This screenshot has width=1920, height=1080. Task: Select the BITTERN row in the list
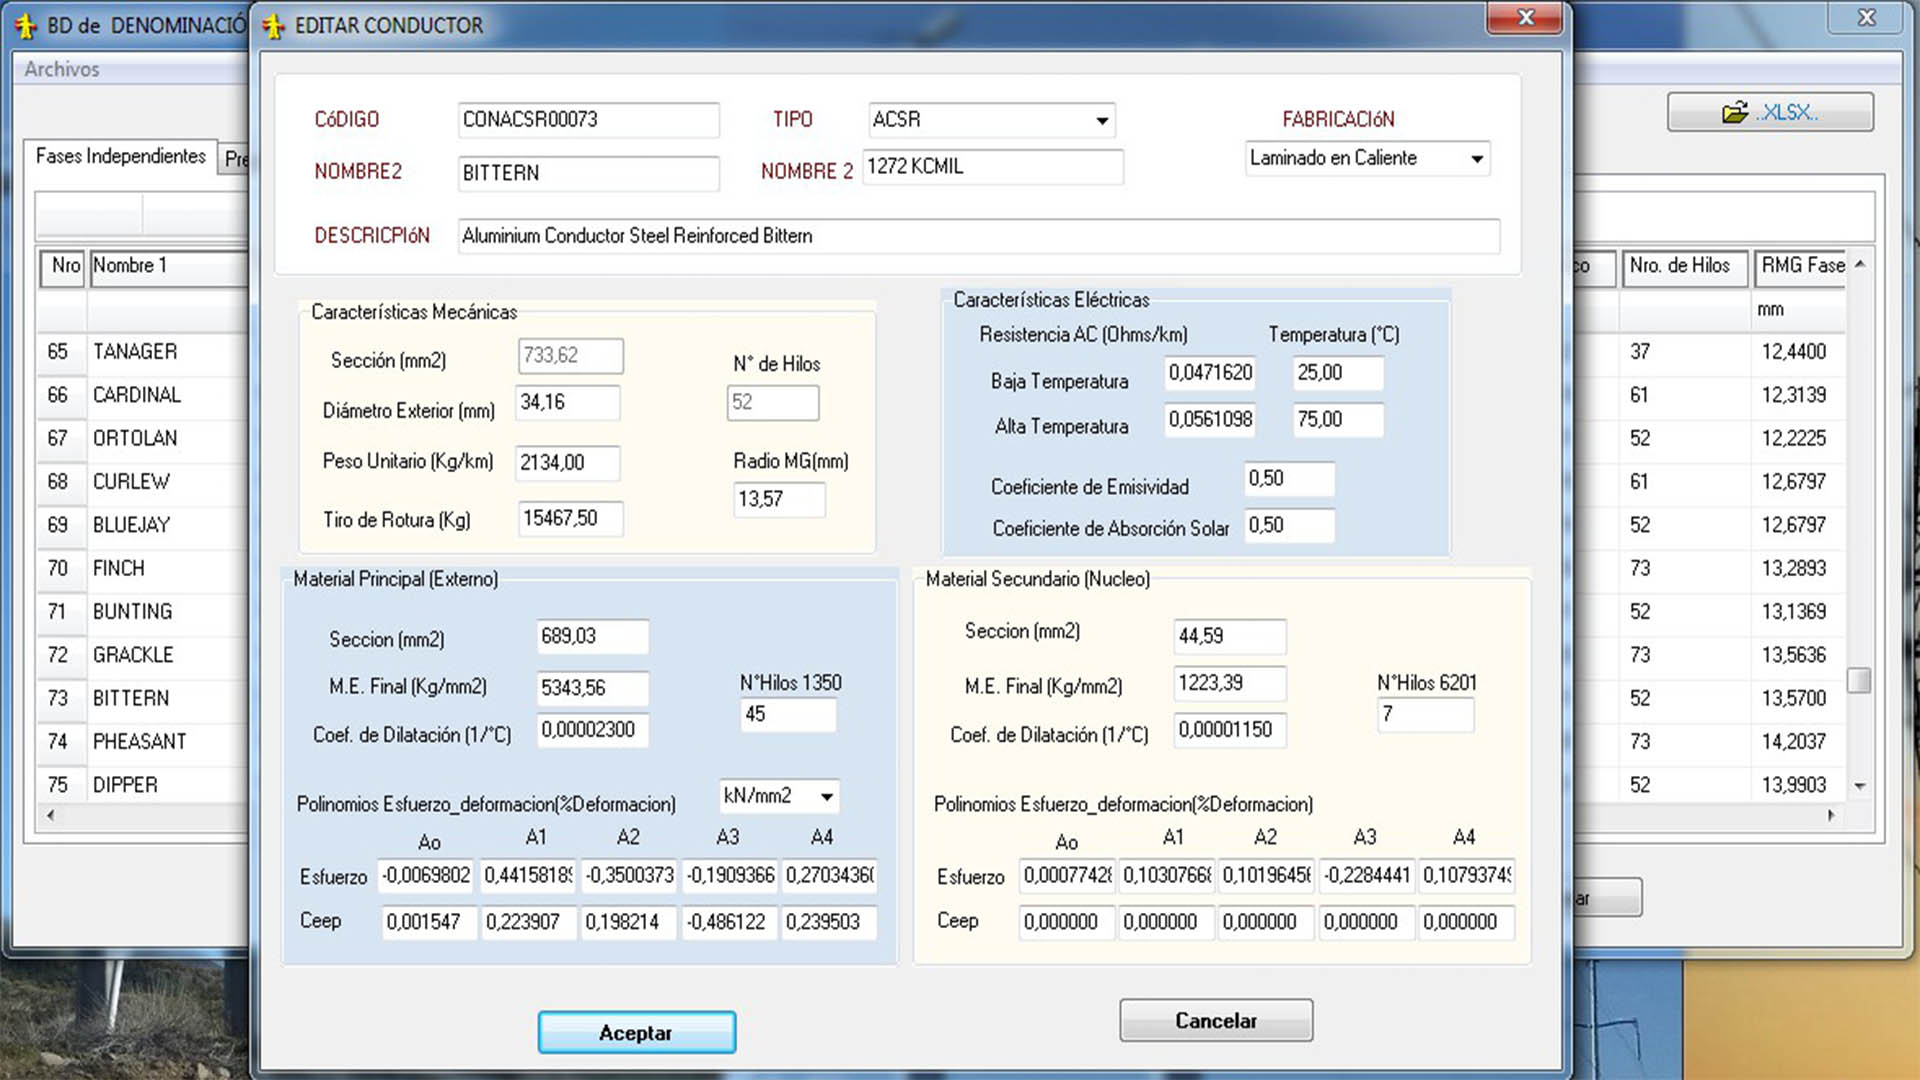[x=131, y=698]
